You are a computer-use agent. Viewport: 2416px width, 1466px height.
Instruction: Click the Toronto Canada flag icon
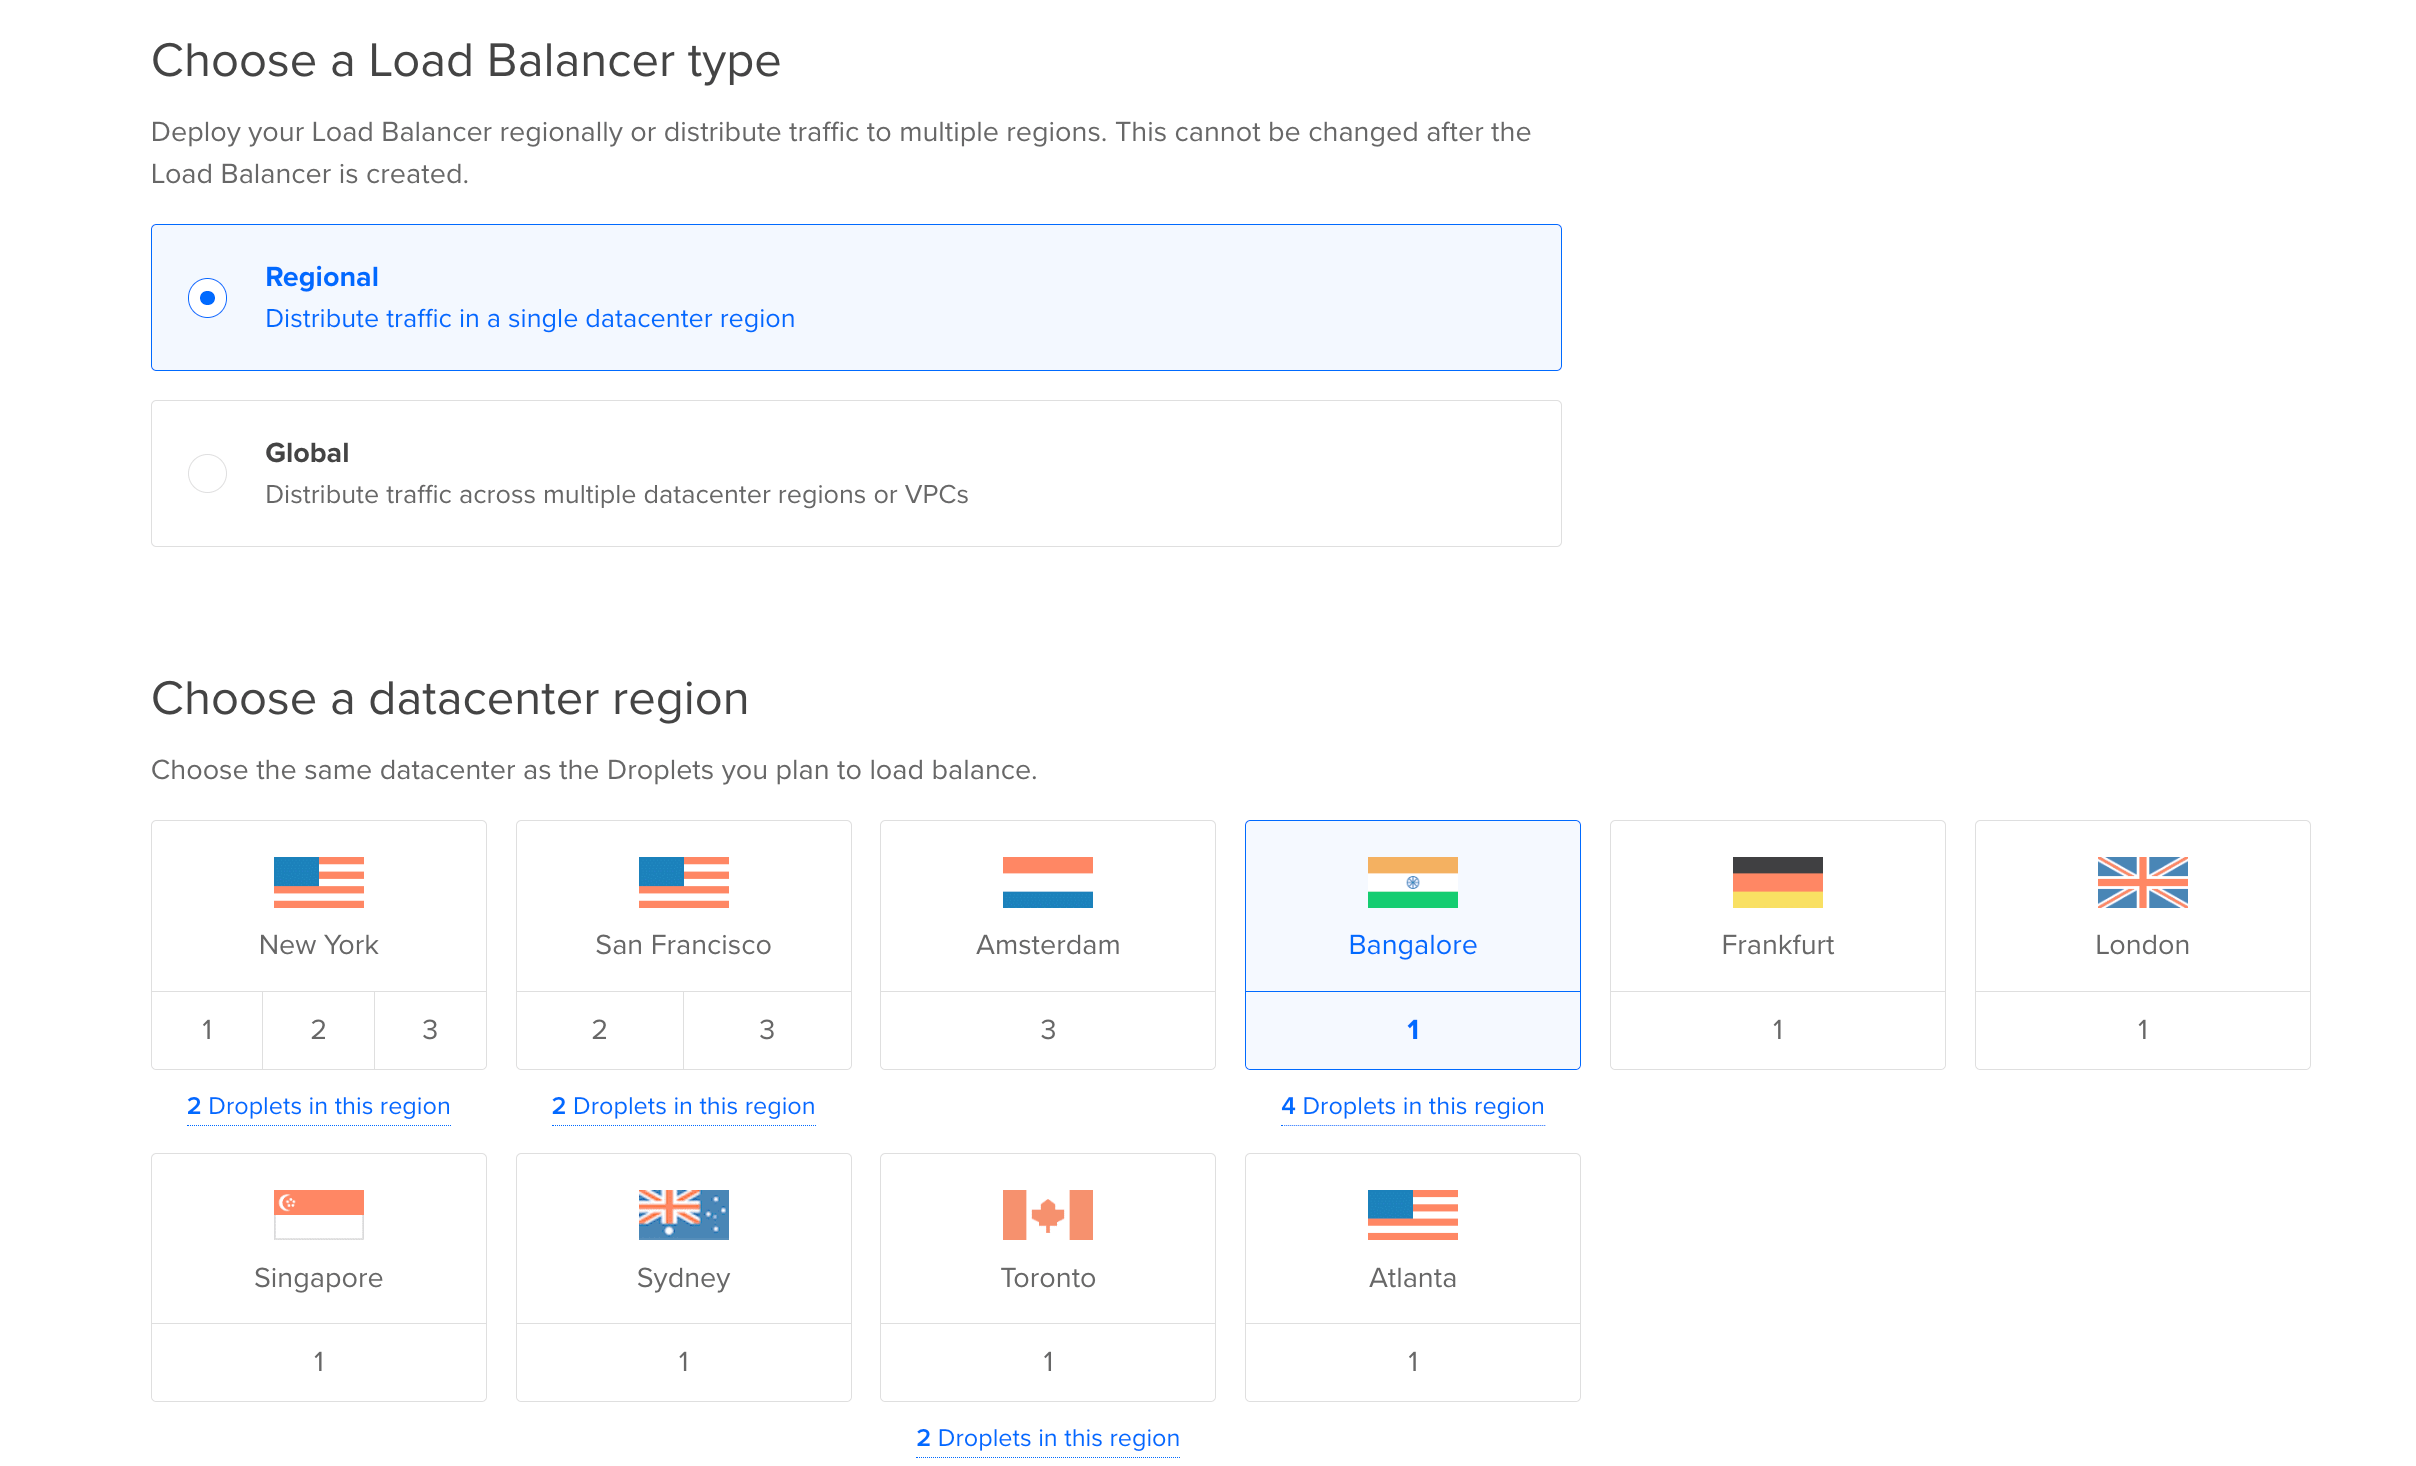pos(1047,1215)
